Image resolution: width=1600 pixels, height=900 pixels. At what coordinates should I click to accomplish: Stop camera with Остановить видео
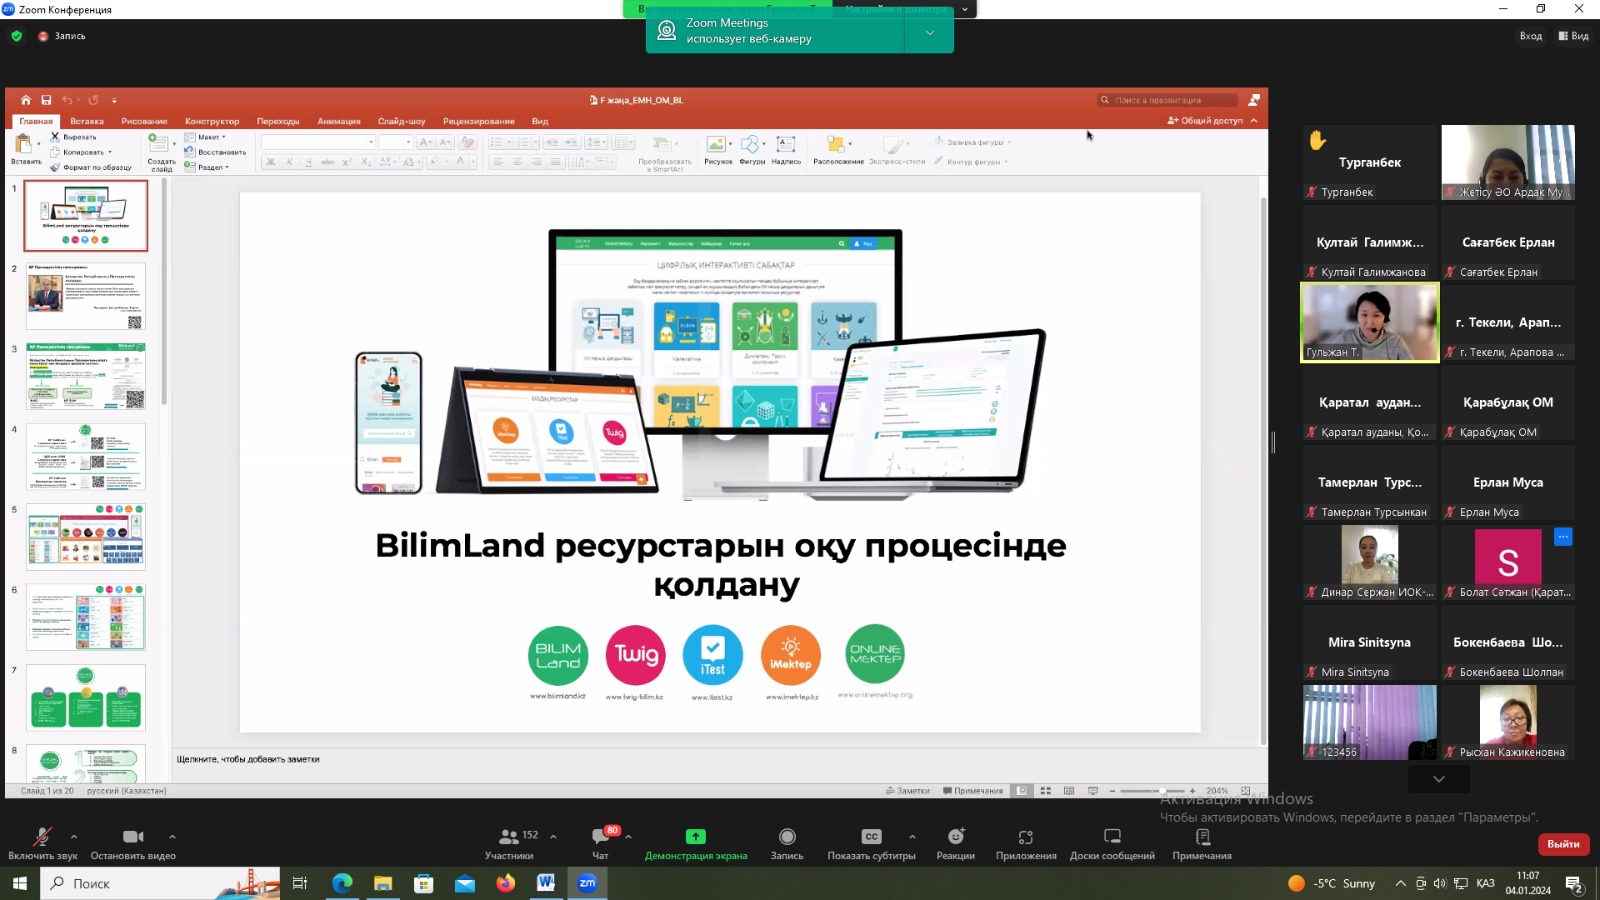point(133,843)
